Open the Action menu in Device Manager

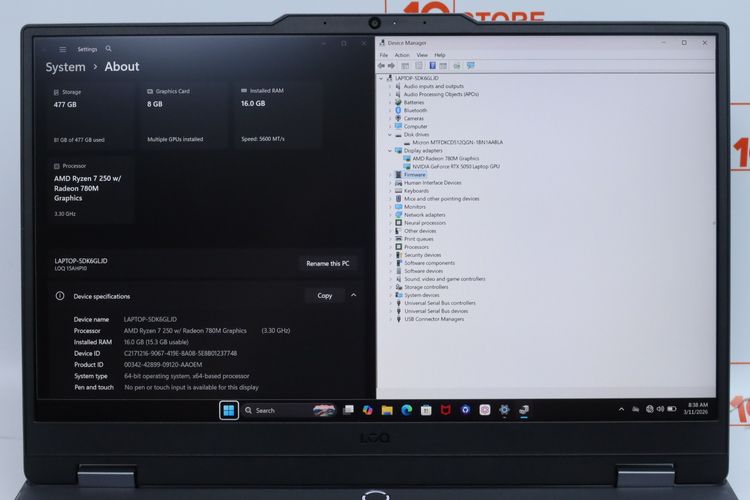(402, 55)
